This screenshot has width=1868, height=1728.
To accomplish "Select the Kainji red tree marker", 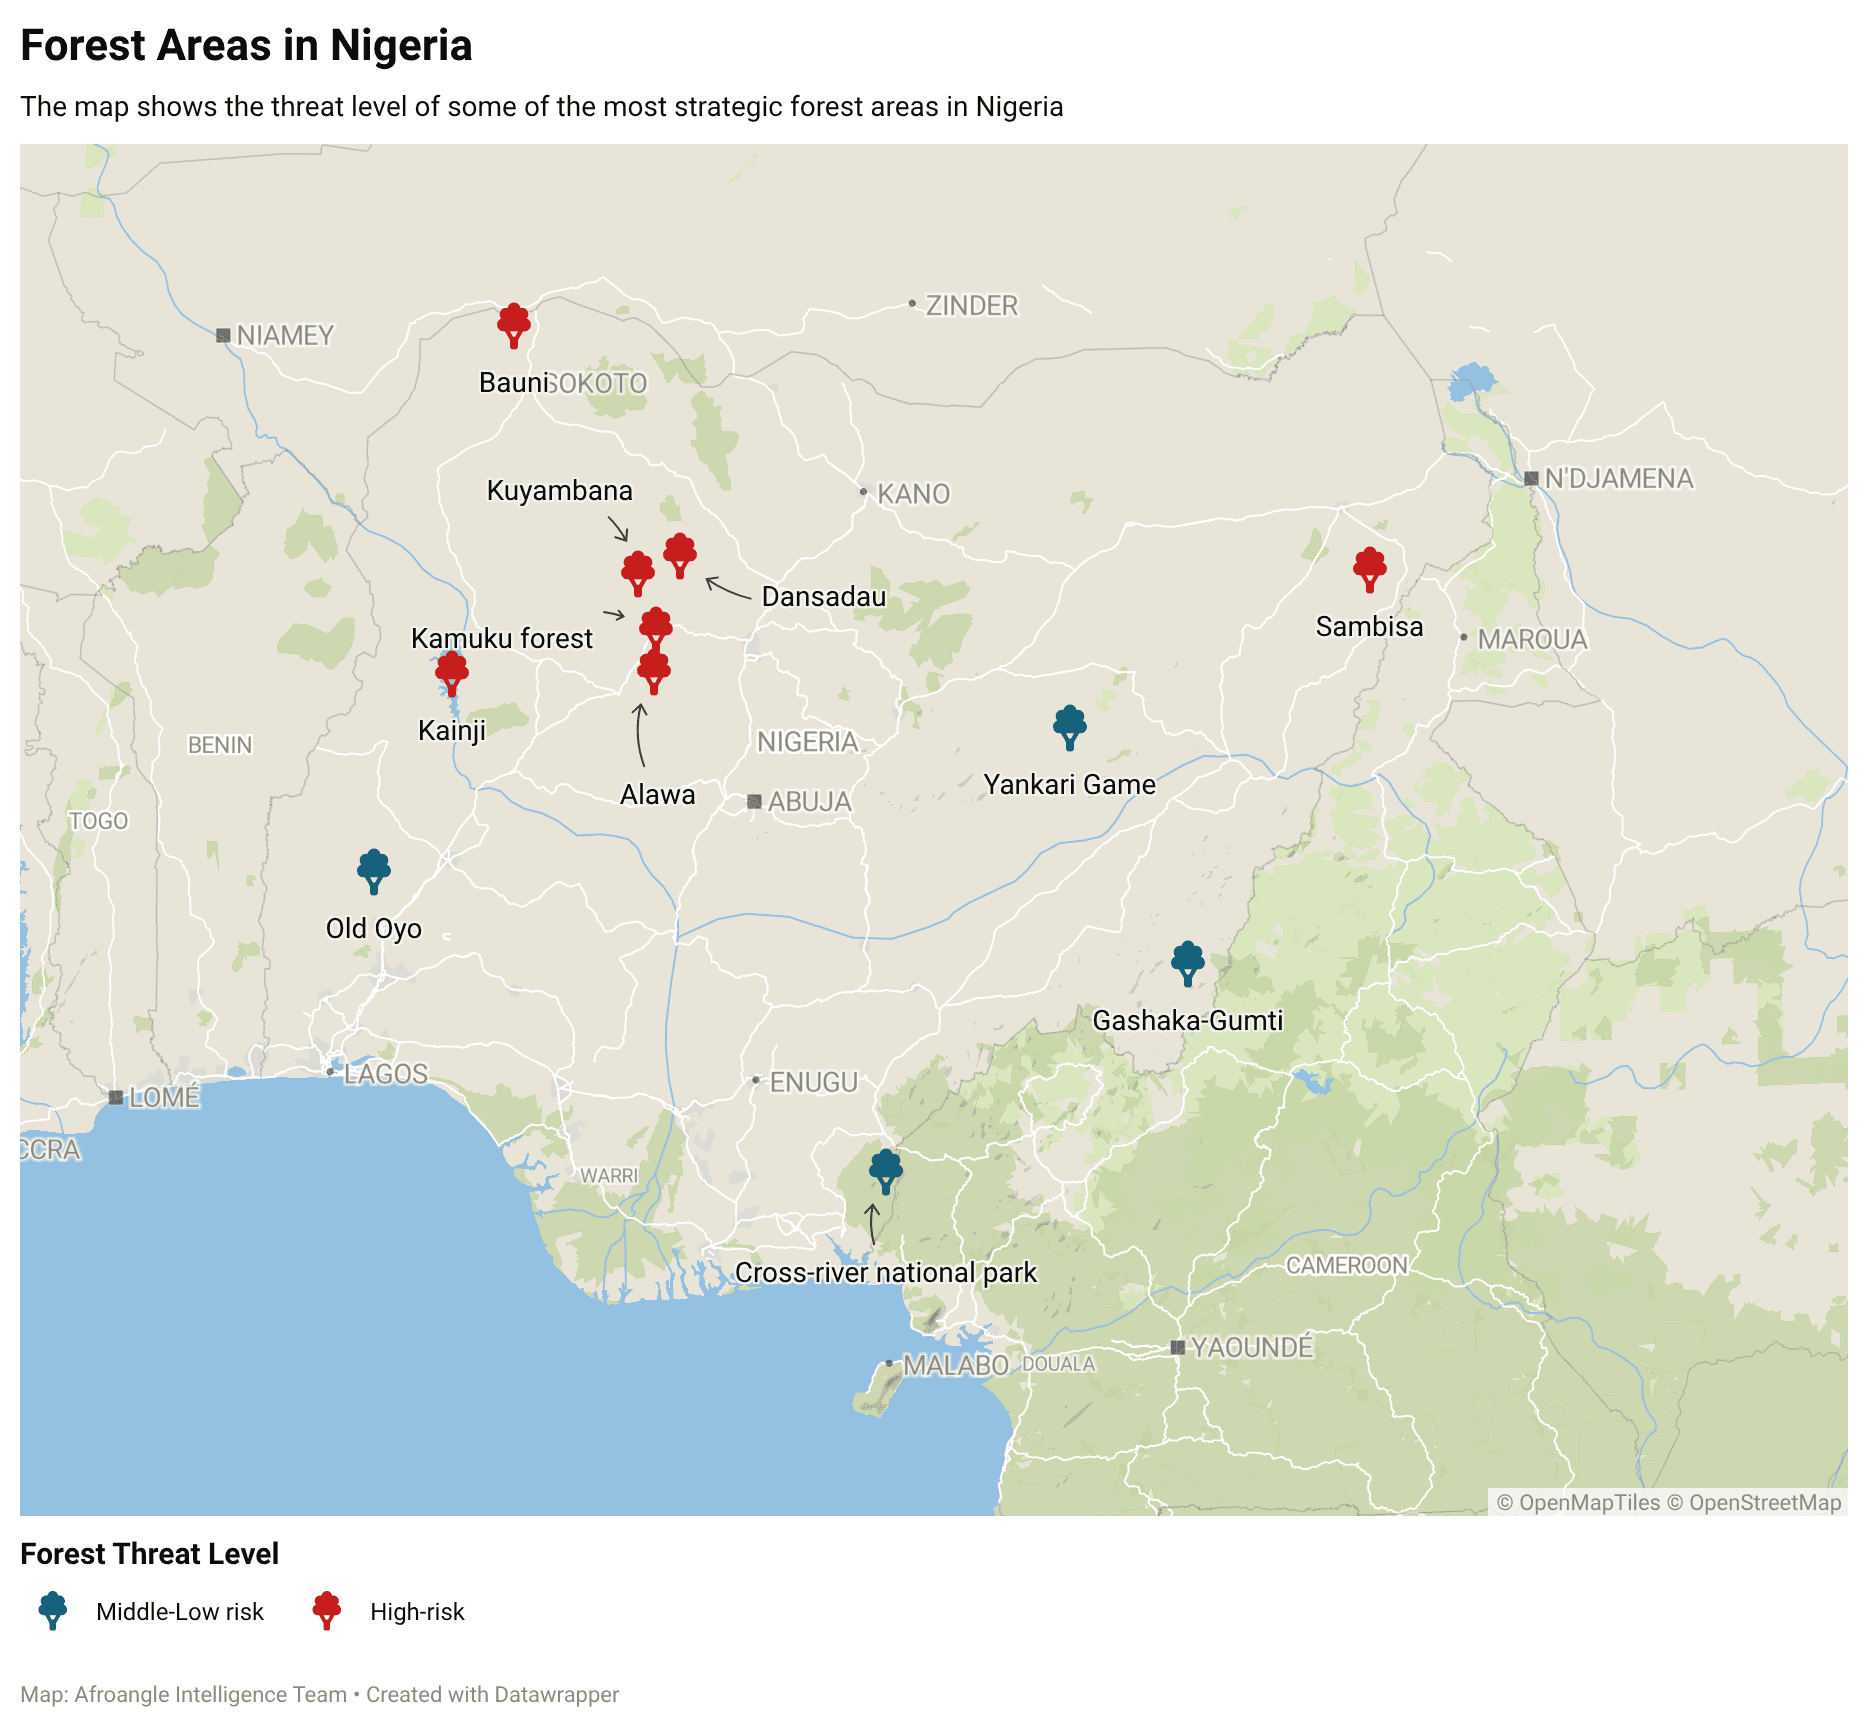I will [x=452, y=674].
